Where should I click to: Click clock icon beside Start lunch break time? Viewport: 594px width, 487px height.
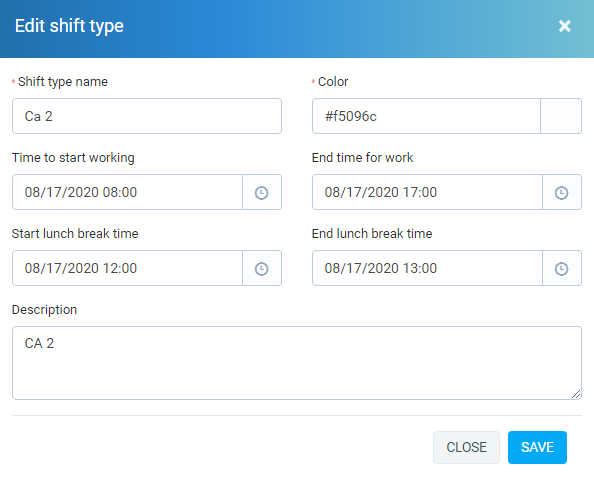tap(262, 268)
